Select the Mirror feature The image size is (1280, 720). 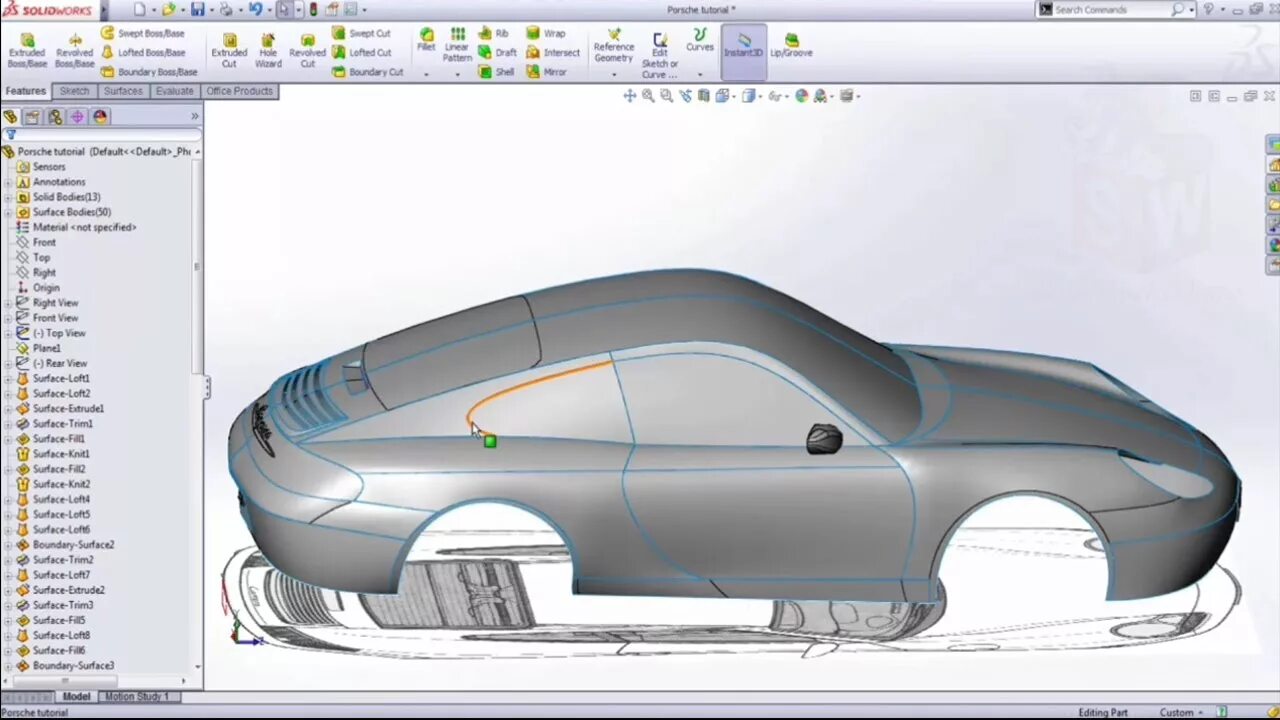(546, 72)
